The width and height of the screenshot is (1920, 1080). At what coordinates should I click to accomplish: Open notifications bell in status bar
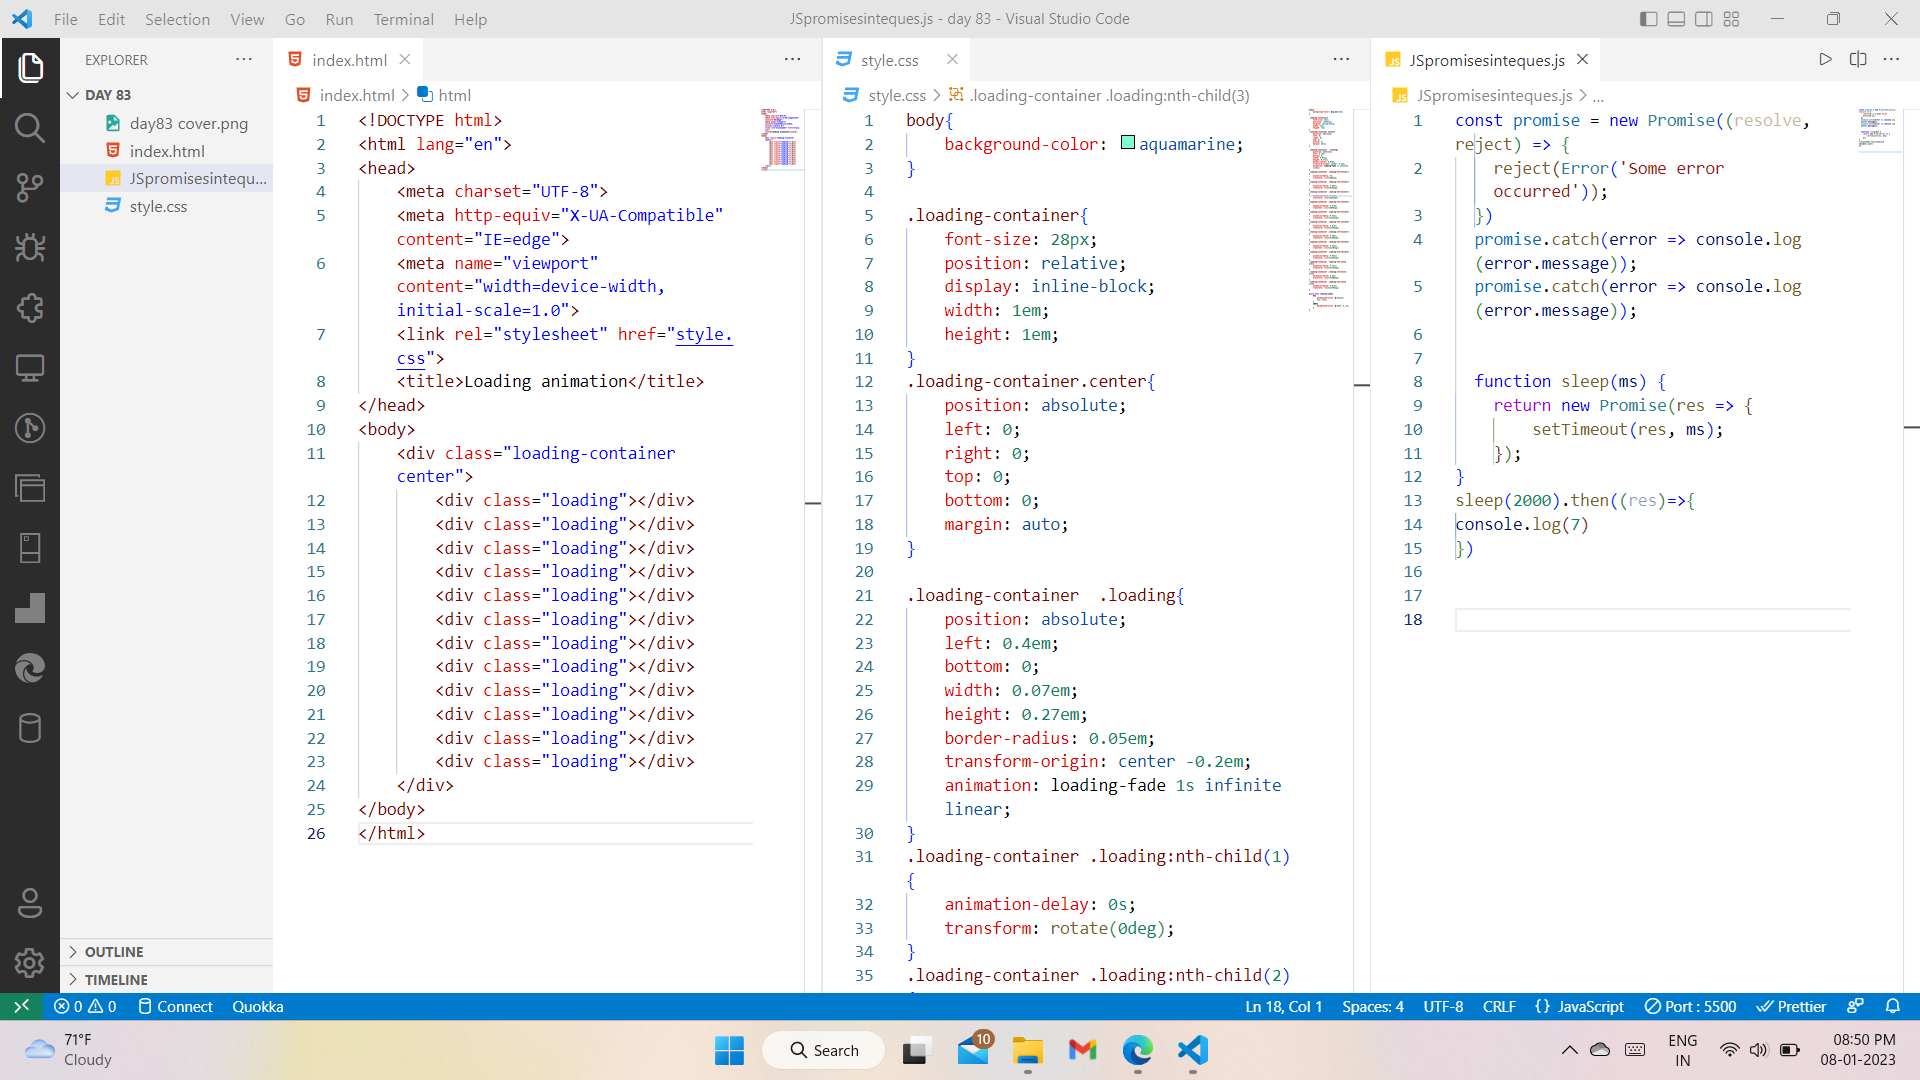coord(1892,1006)
